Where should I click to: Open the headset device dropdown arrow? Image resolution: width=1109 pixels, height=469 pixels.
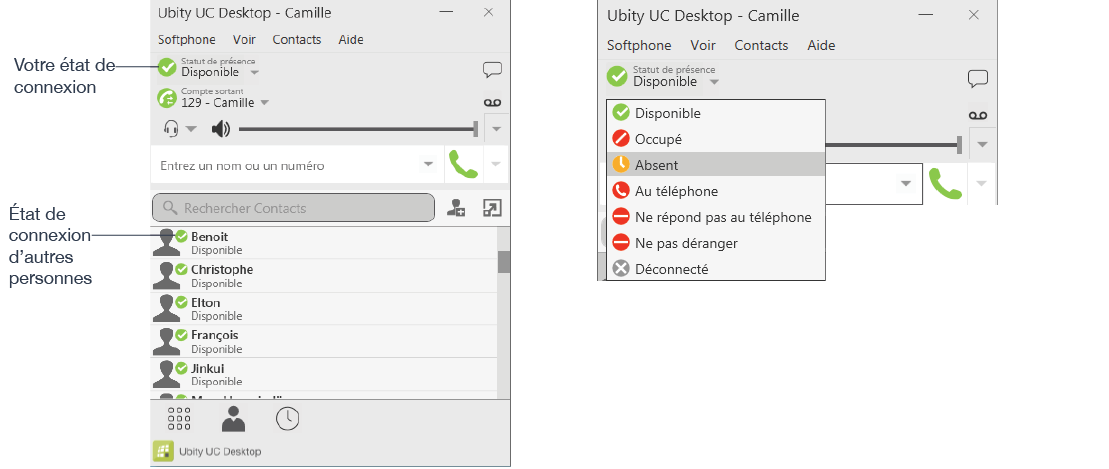tap(191, 129)
